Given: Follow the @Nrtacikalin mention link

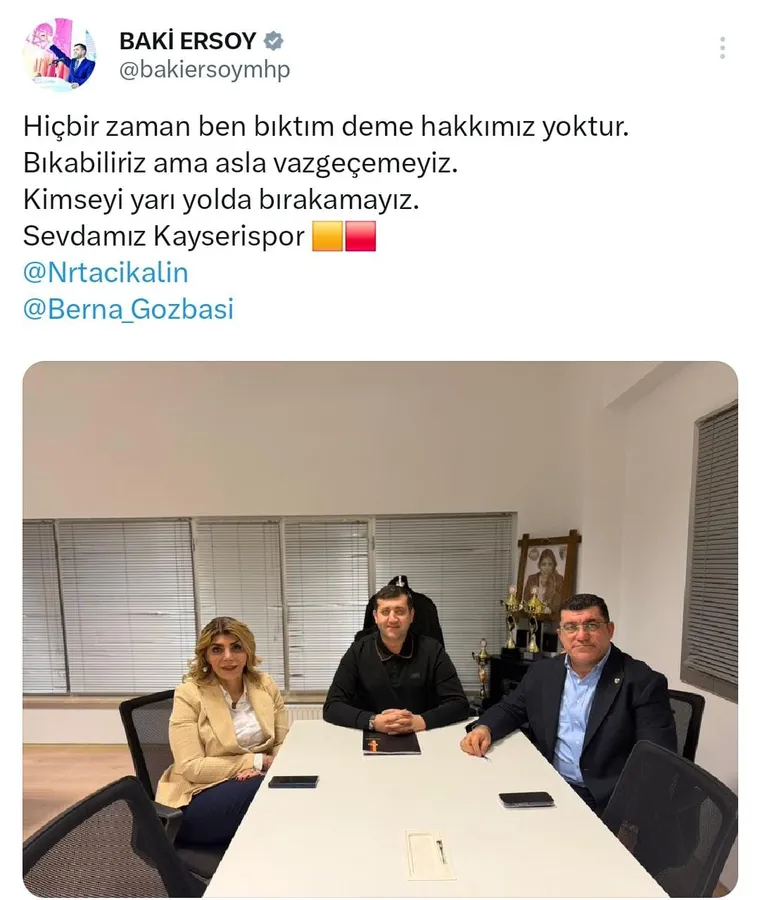Looking at the screenshot, I should point(106,273).
